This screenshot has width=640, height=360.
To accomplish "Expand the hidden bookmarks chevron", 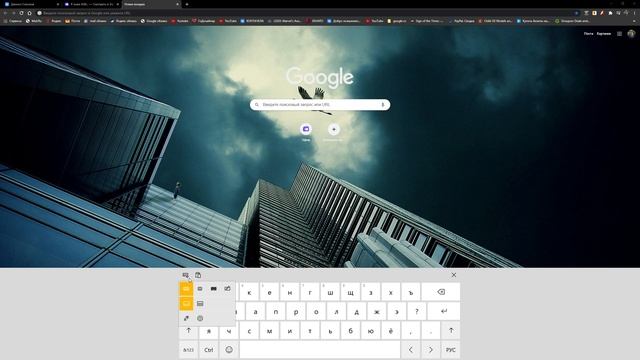I will [x=634, y=21].
